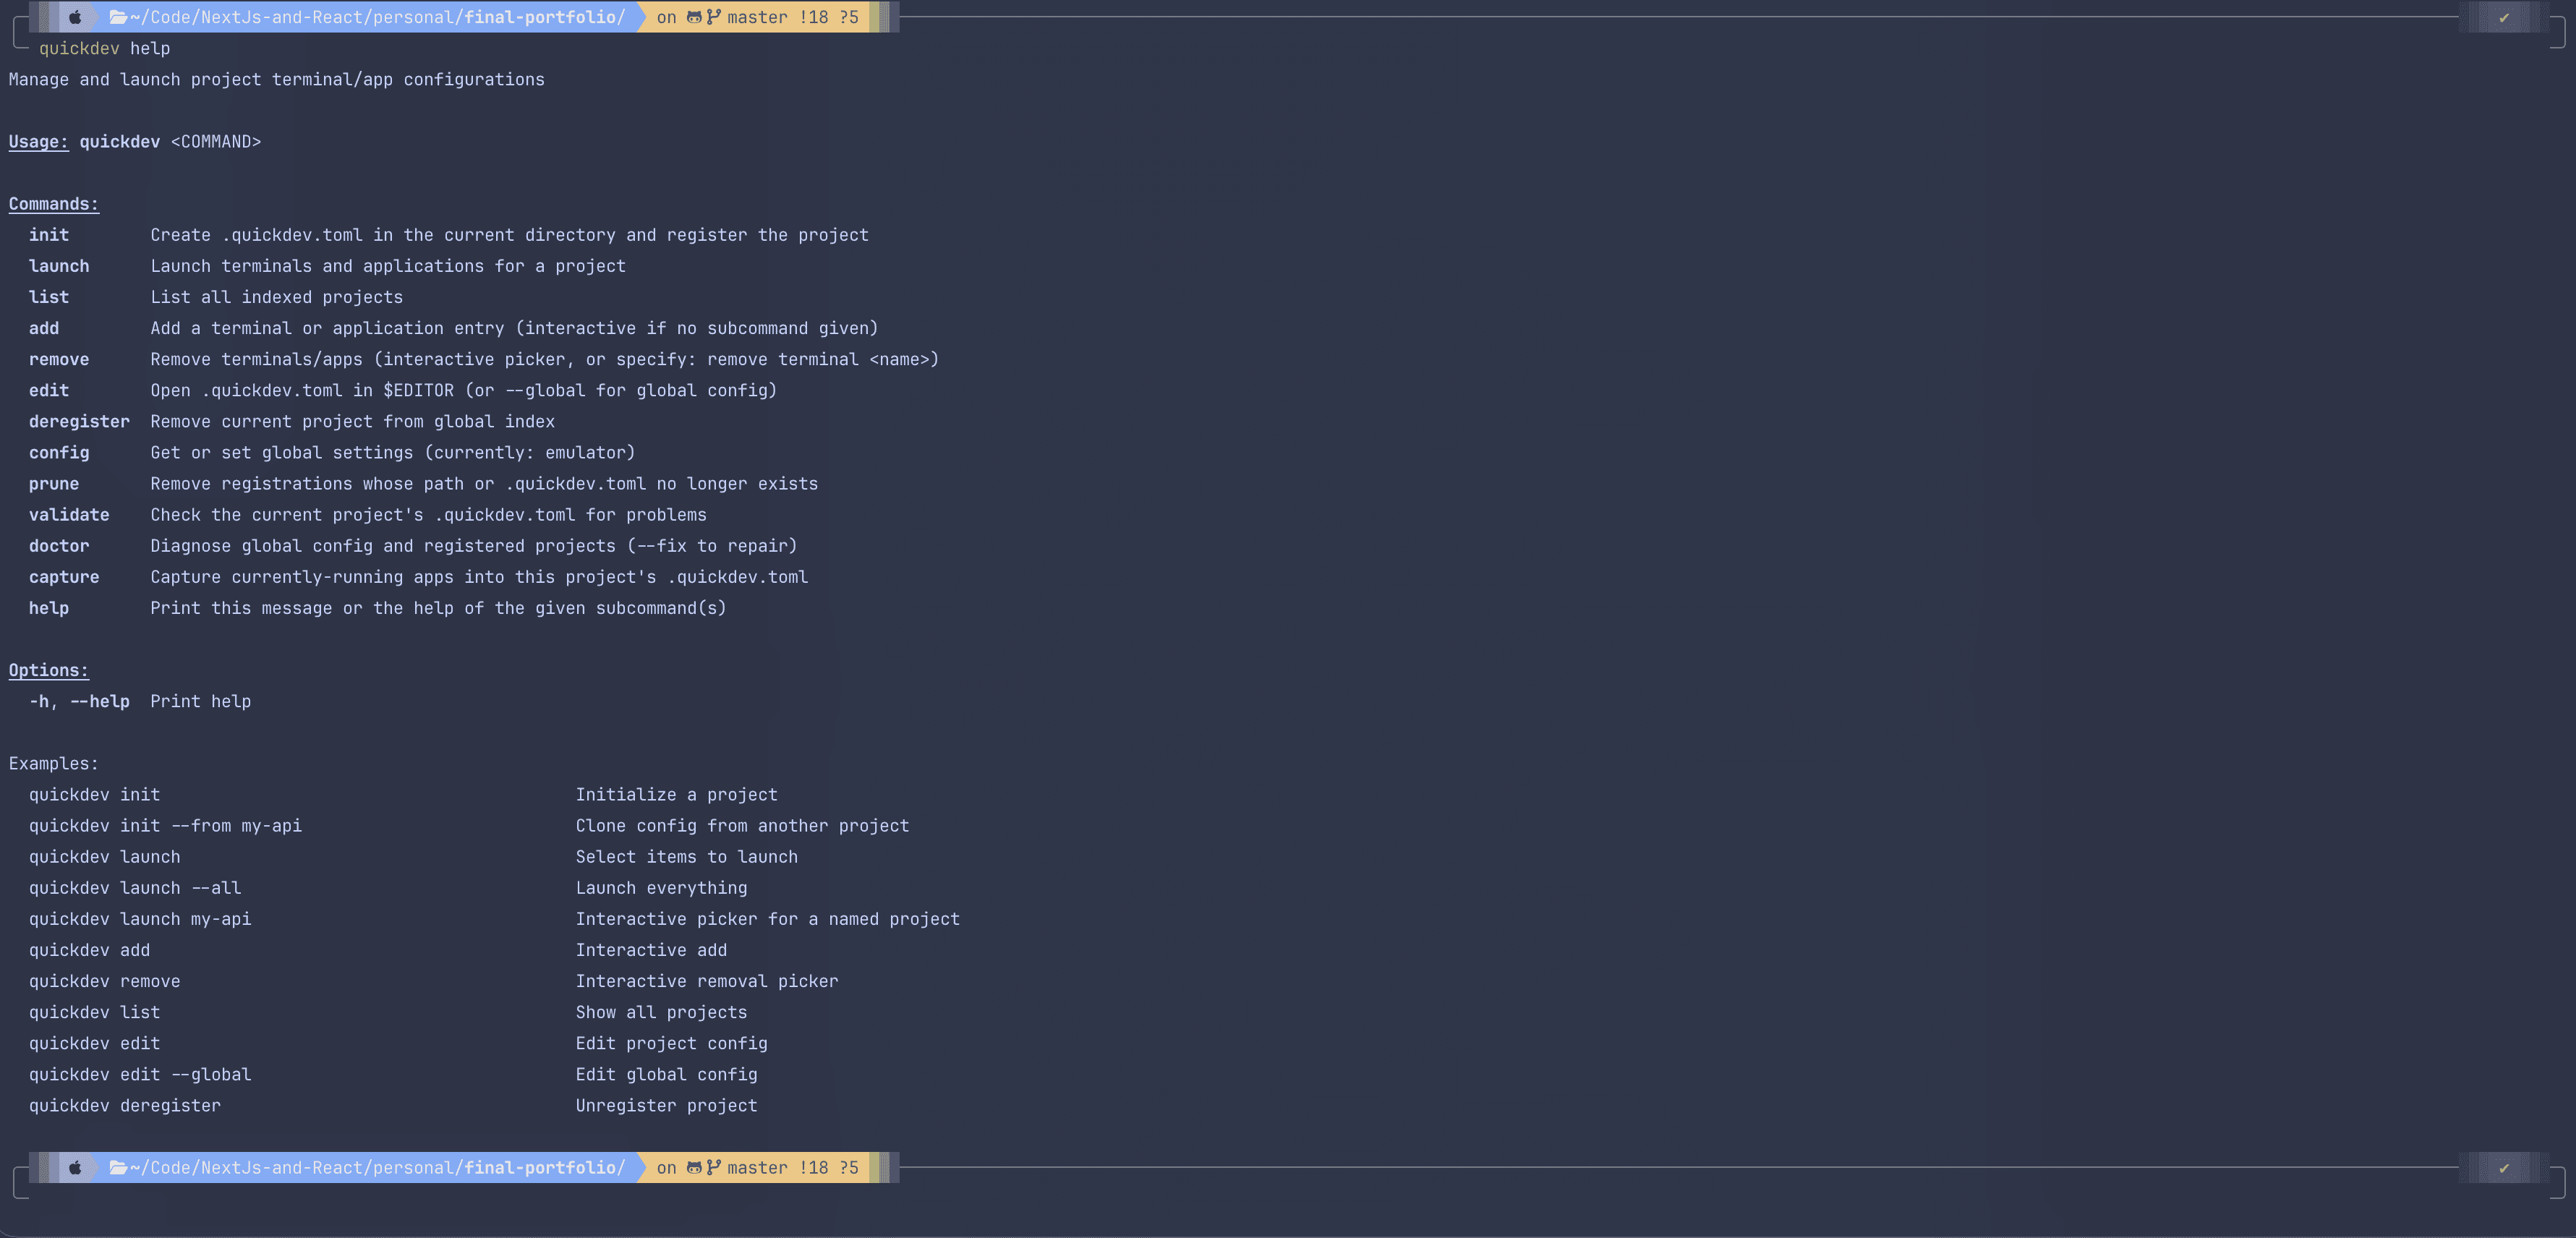The height and width of the screenshot is (1238, 2576).
Task: Click the checkmark status in bottom prompt
Action: [2504, 1167]
